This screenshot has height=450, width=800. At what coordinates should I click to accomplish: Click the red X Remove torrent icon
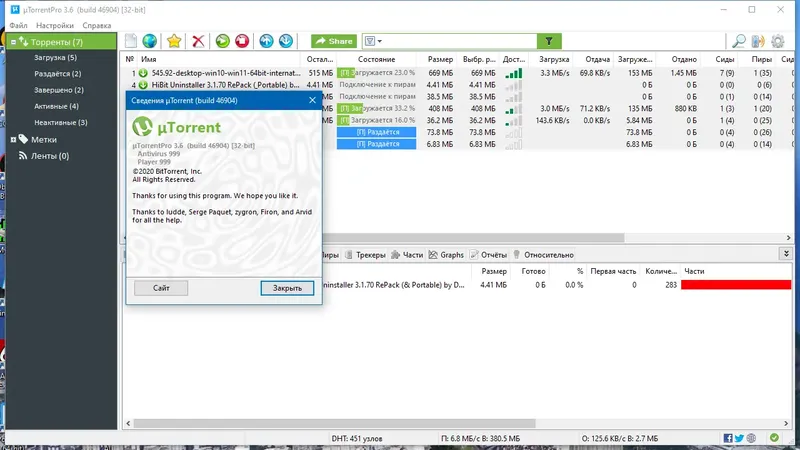198,41
